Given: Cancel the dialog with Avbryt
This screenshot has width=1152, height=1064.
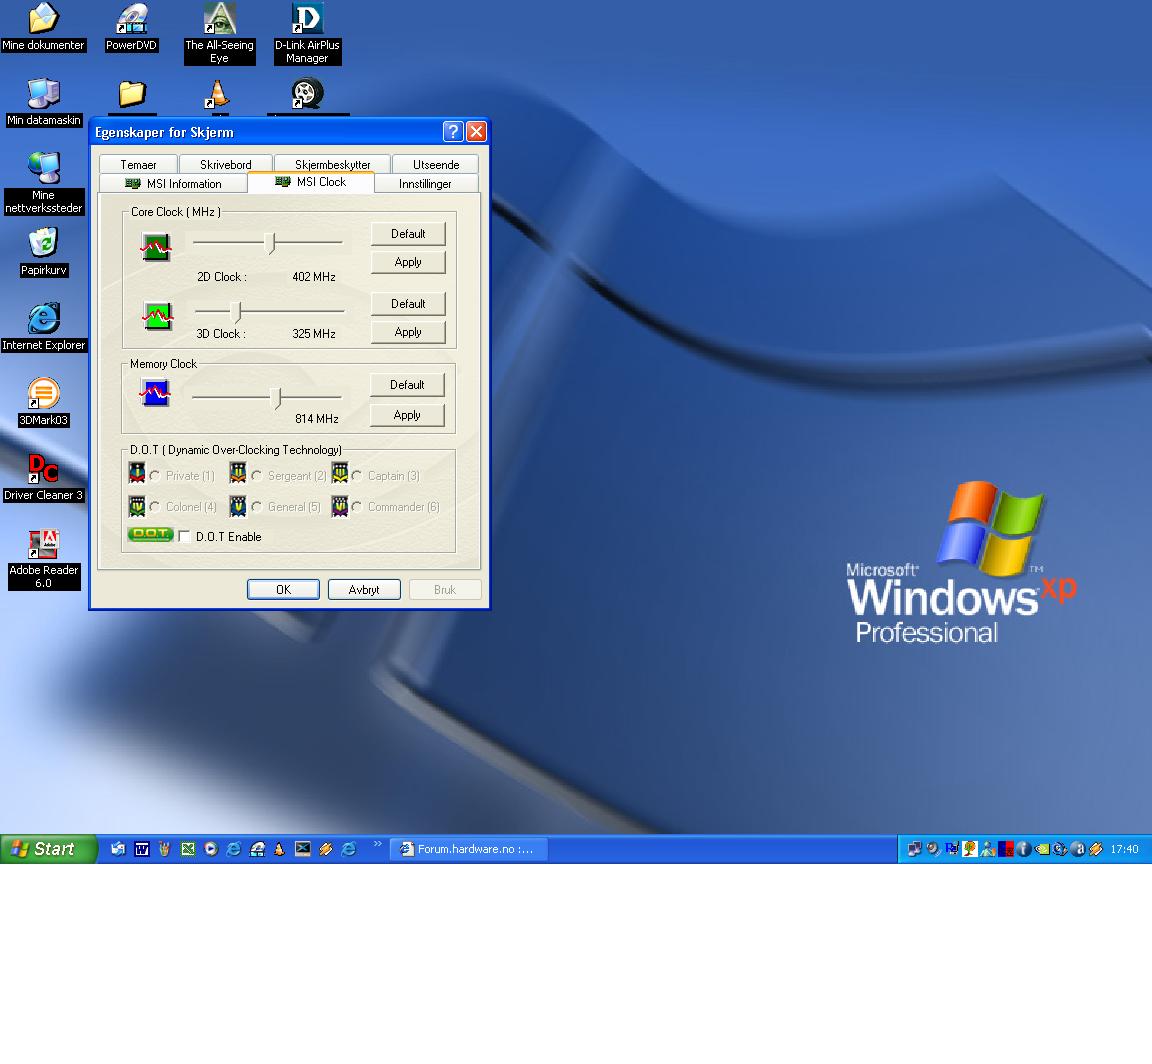Looking at the screenshot, I should 364,589.
